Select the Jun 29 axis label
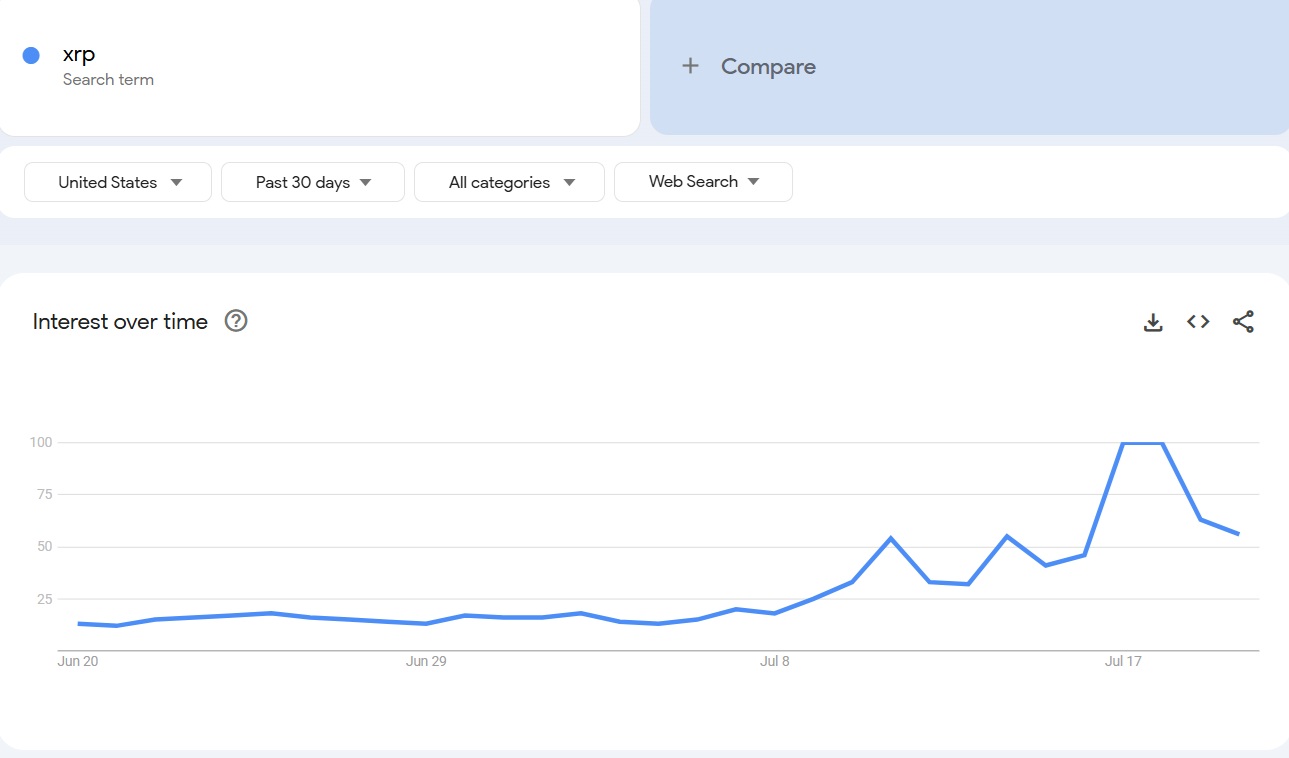The image size is (1289, 758). click(x=426, y=661)
